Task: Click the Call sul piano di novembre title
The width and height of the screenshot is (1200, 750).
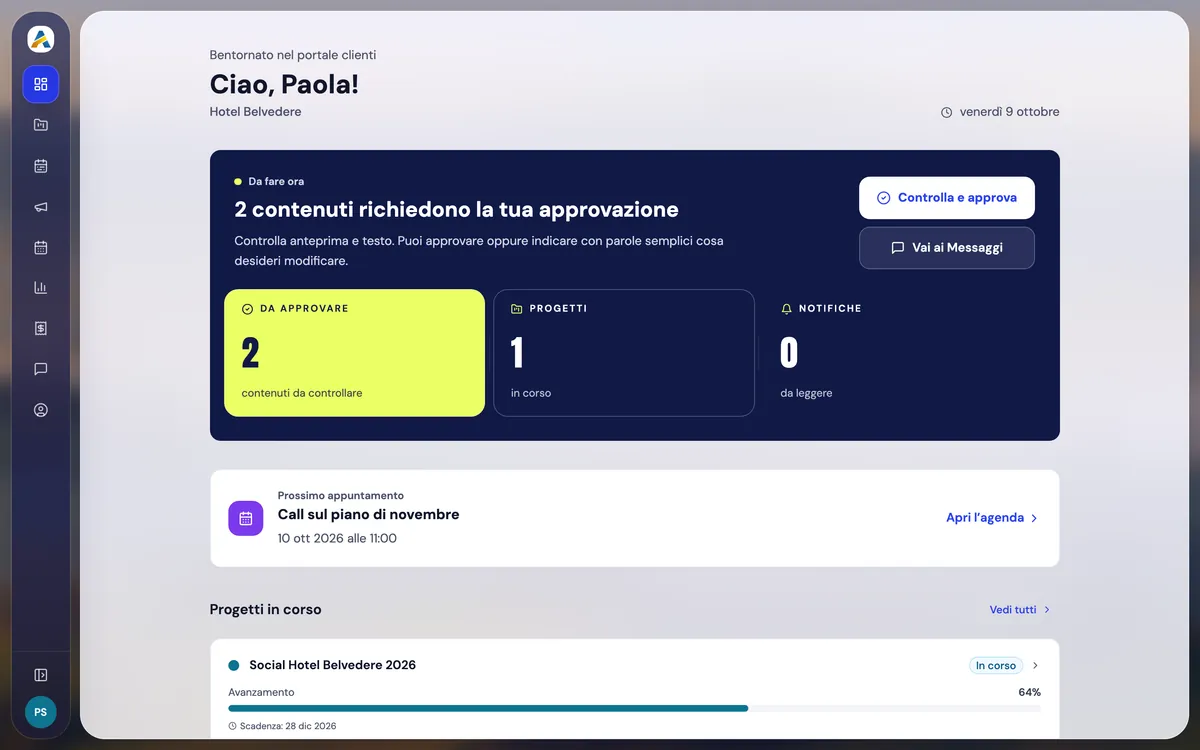Action: 368,514
